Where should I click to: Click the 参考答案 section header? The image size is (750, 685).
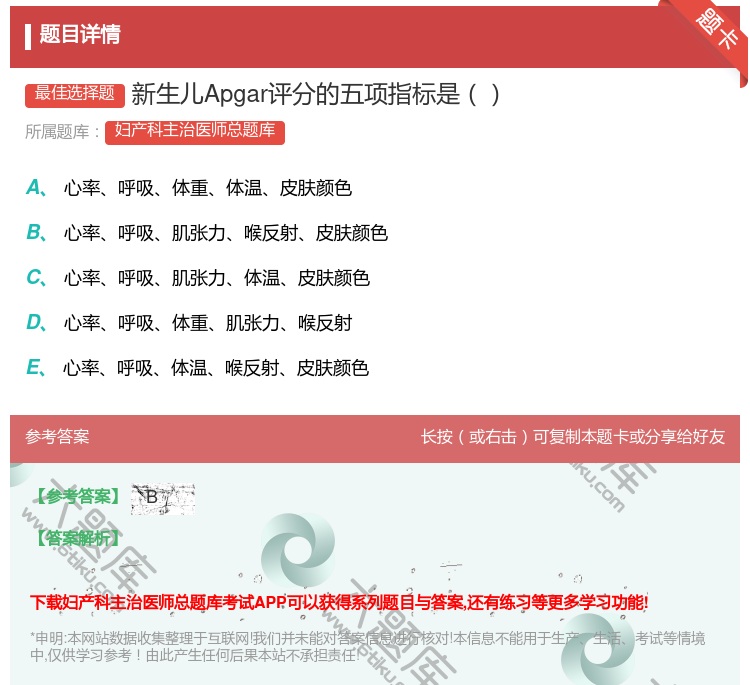tap(57, 437)
